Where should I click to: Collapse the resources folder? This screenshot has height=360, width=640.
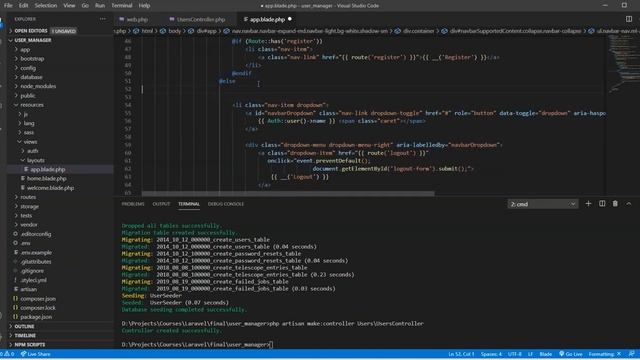point(32,105)
